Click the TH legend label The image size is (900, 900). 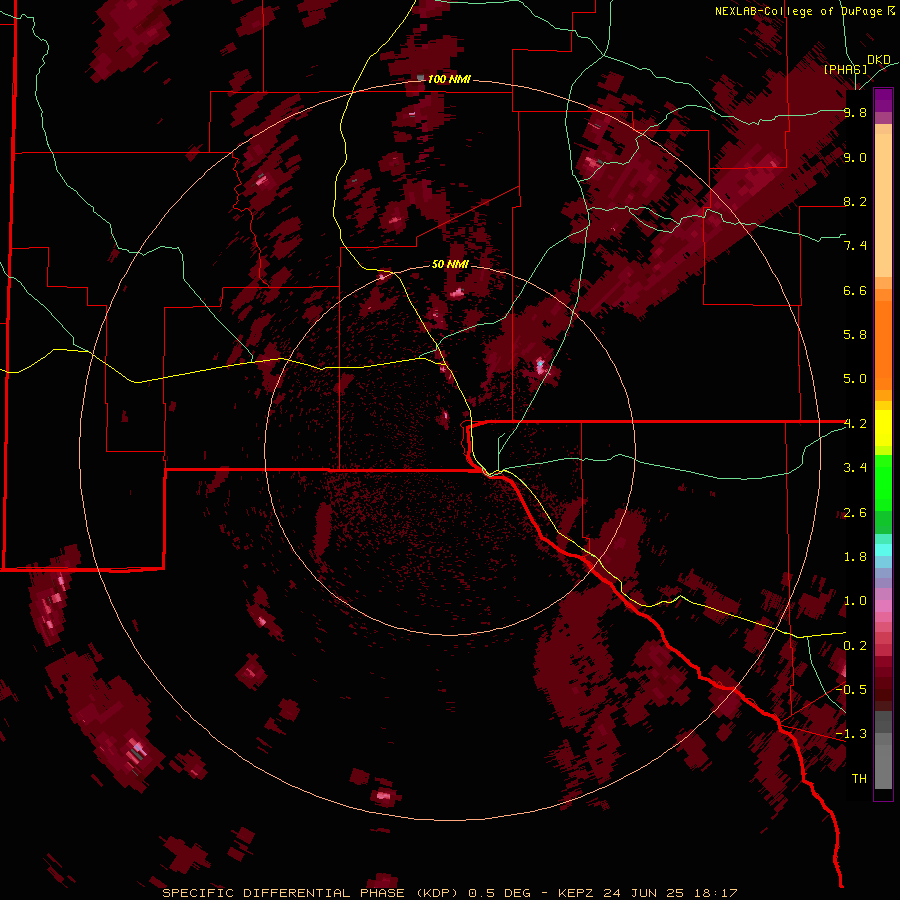tap(859, 779)
